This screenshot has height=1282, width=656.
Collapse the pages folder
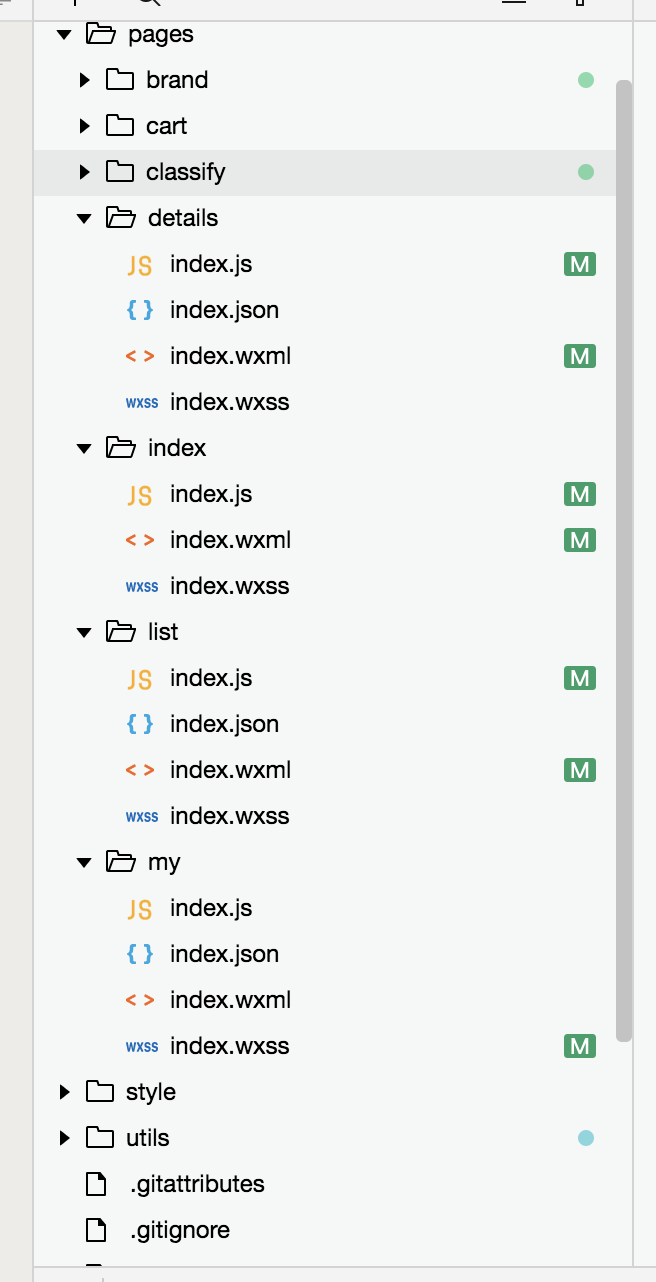[64, 35]
